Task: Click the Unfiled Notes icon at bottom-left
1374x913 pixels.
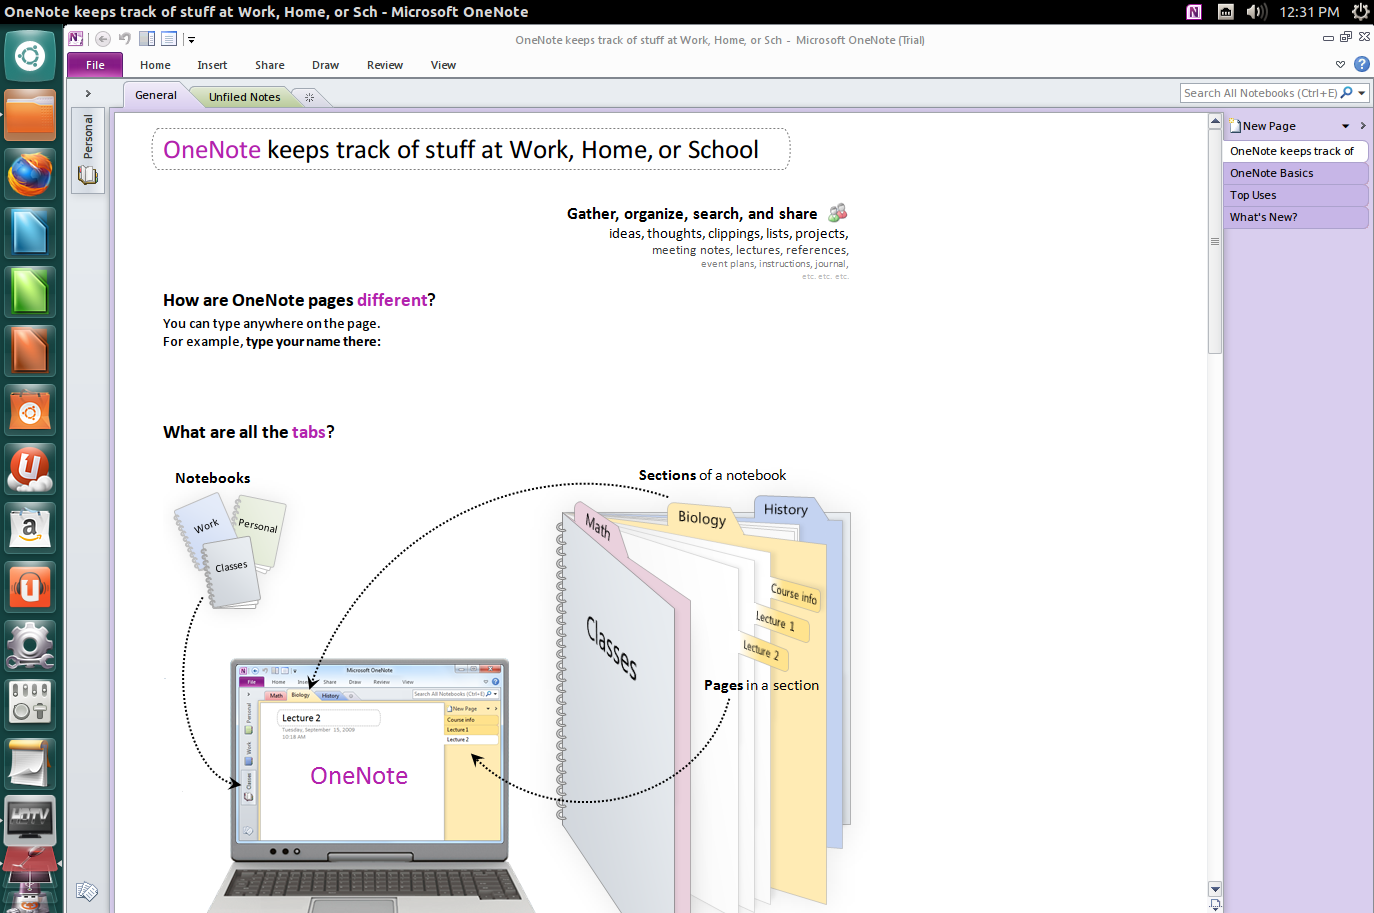Action: click(87, 891)
